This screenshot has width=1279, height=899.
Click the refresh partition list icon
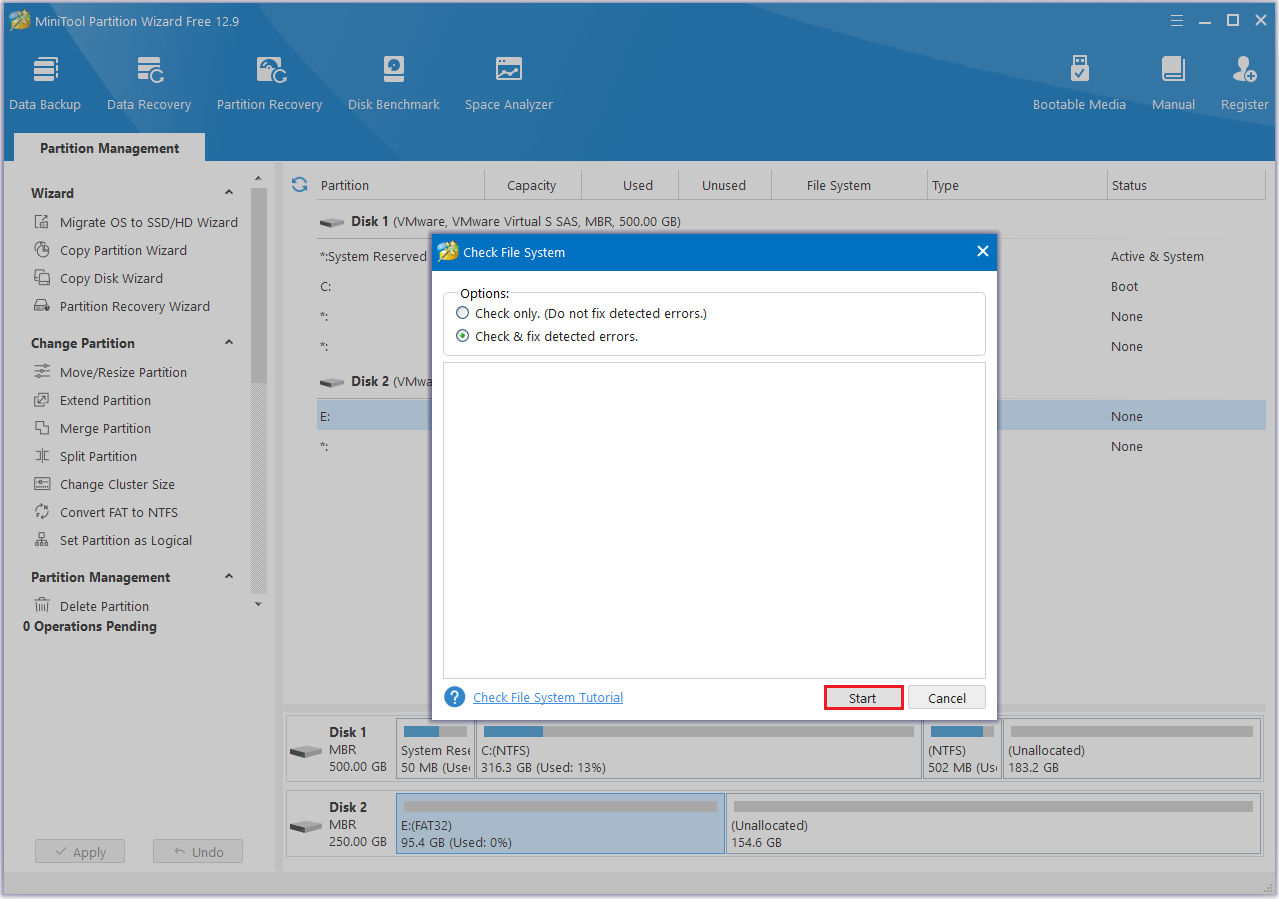tap(299, 185)
